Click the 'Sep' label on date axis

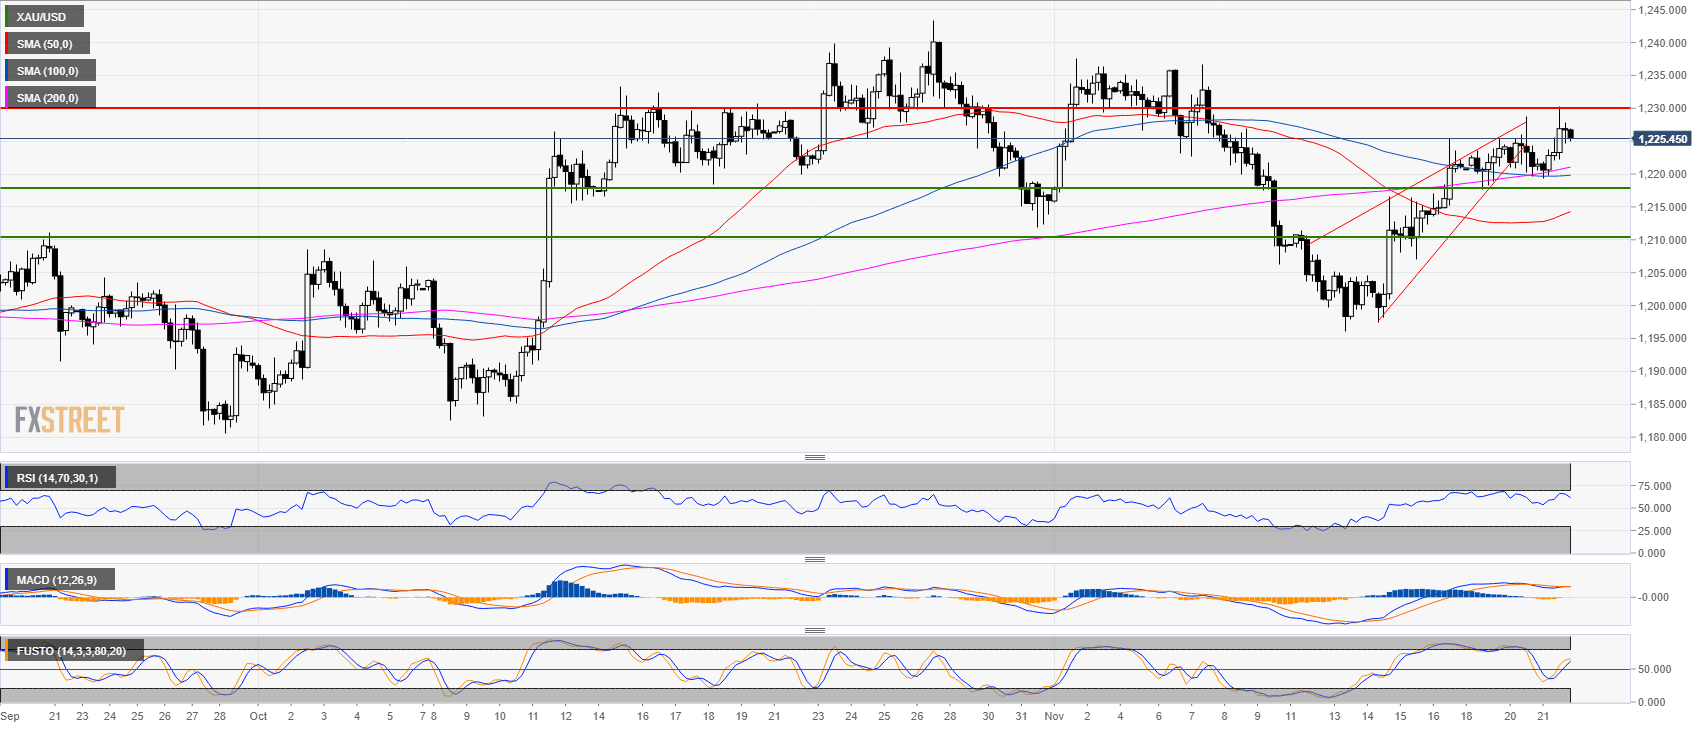(x=10, y=716)
